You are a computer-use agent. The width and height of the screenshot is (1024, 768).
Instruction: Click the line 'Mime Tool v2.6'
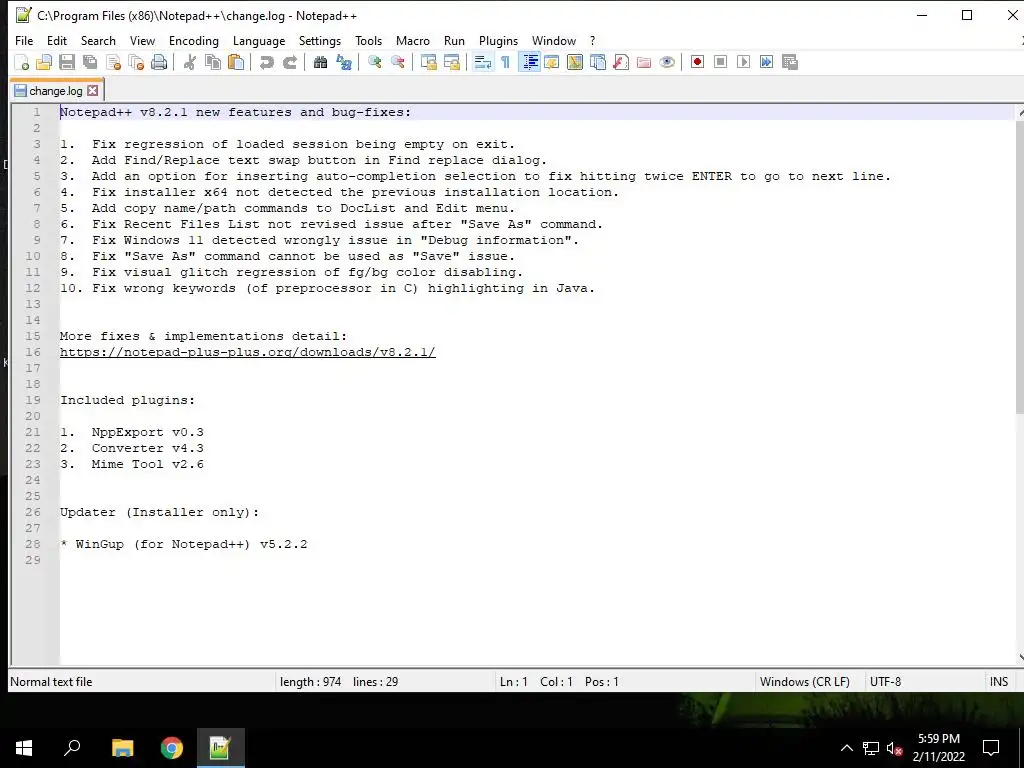pos(148,464)
